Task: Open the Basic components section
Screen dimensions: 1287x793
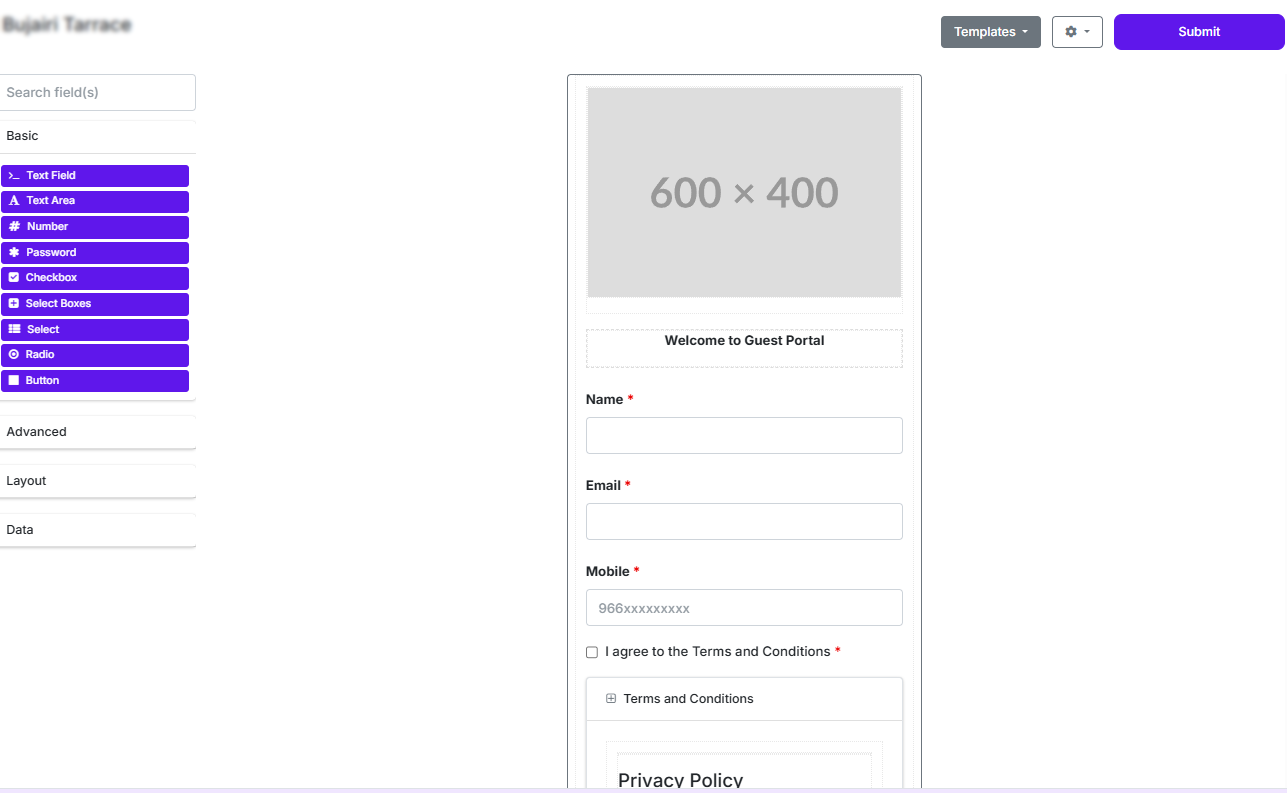Action: pyautogui.click(x=22, y=135)
